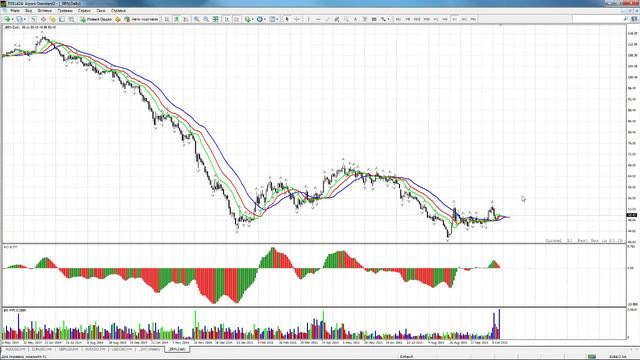The height and width of the screenshot is (360, 640).
Task: Select the Trendline drawing tool
Action: (327, 19)
